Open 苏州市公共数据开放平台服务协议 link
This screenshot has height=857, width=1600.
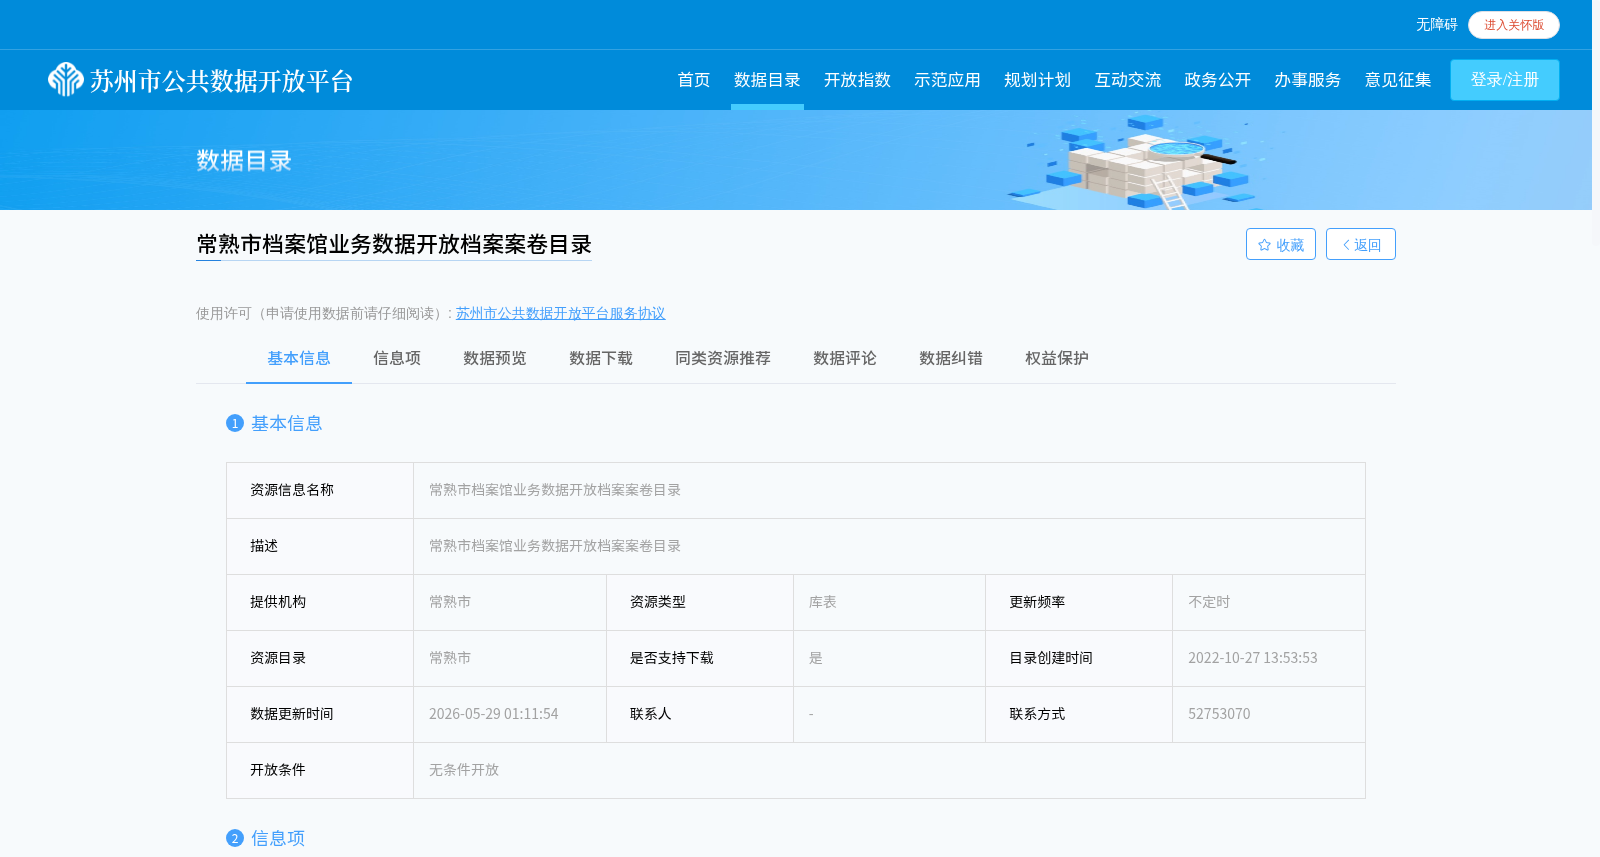560,313
